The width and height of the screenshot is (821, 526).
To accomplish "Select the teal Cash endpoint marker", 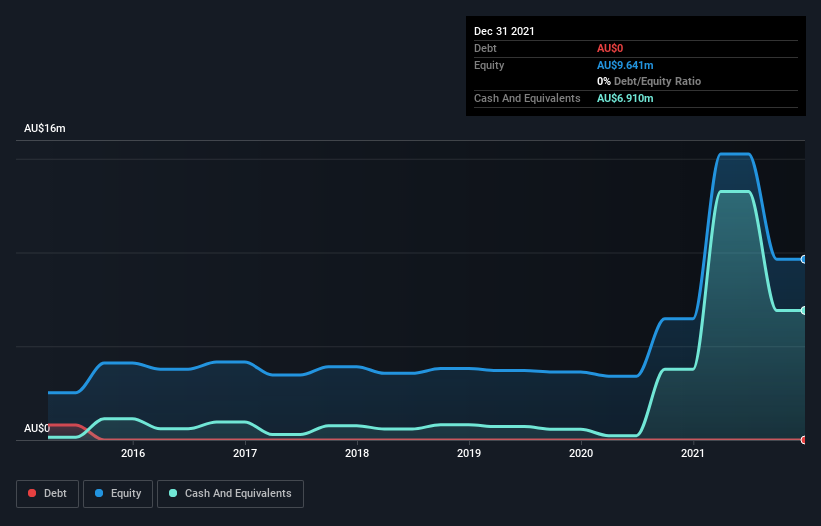I will 804,310.
